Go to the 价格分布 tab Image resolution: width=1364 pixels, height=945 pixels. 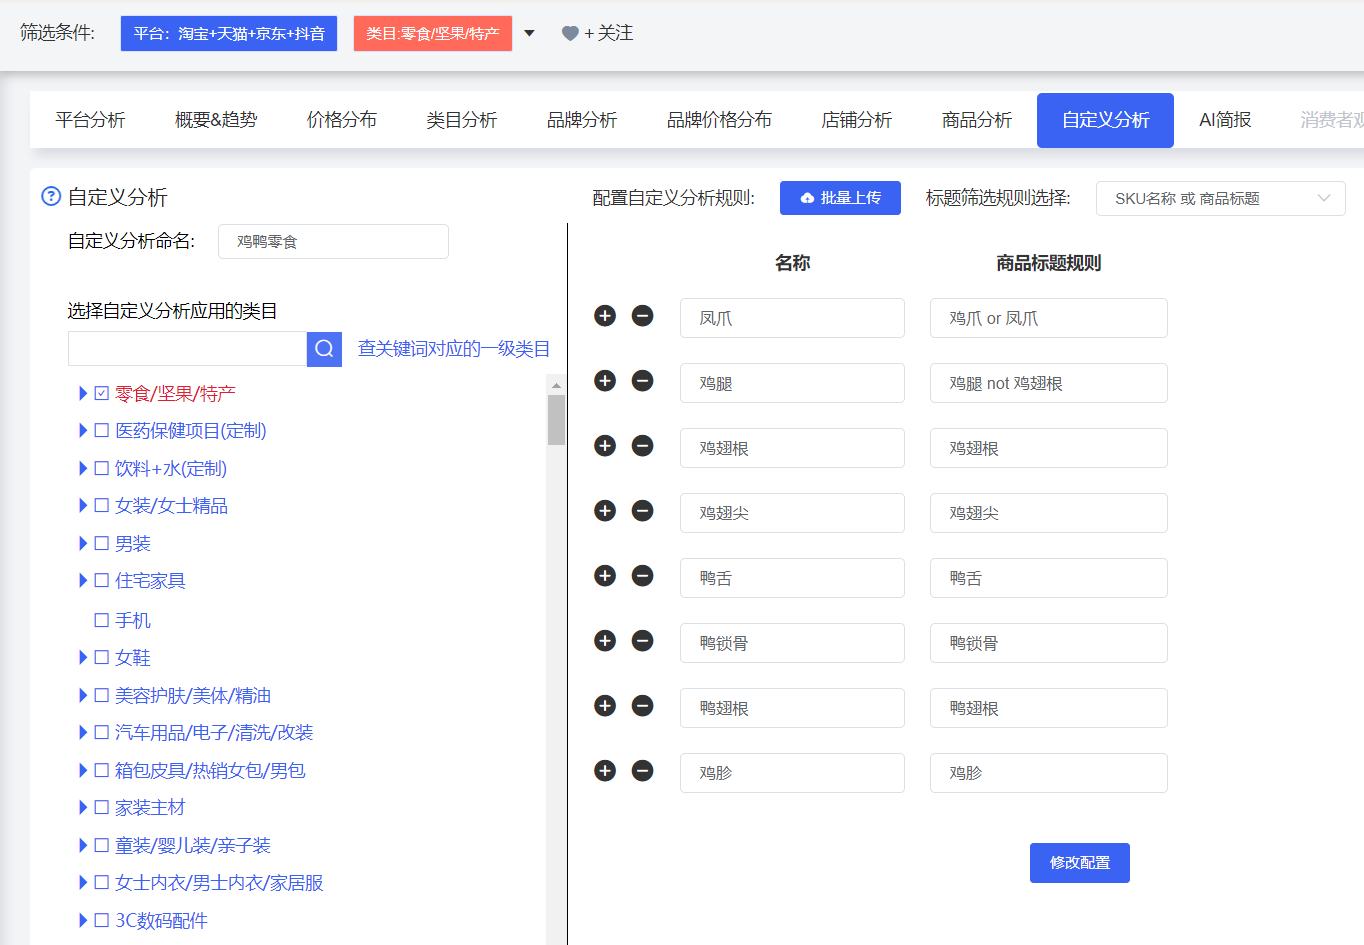(x=342, y=120)
